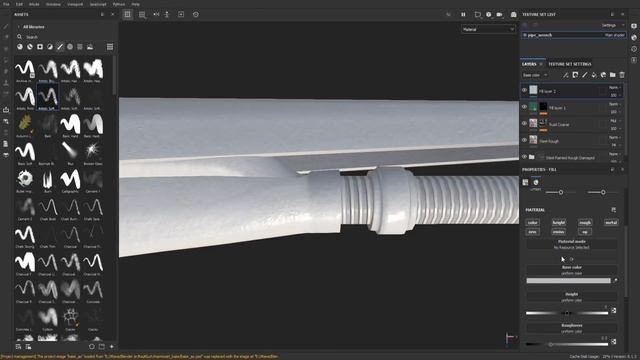The width and height of the screenshot is (640, 360).
Task: Open the Mode menu
Action: 34,4
